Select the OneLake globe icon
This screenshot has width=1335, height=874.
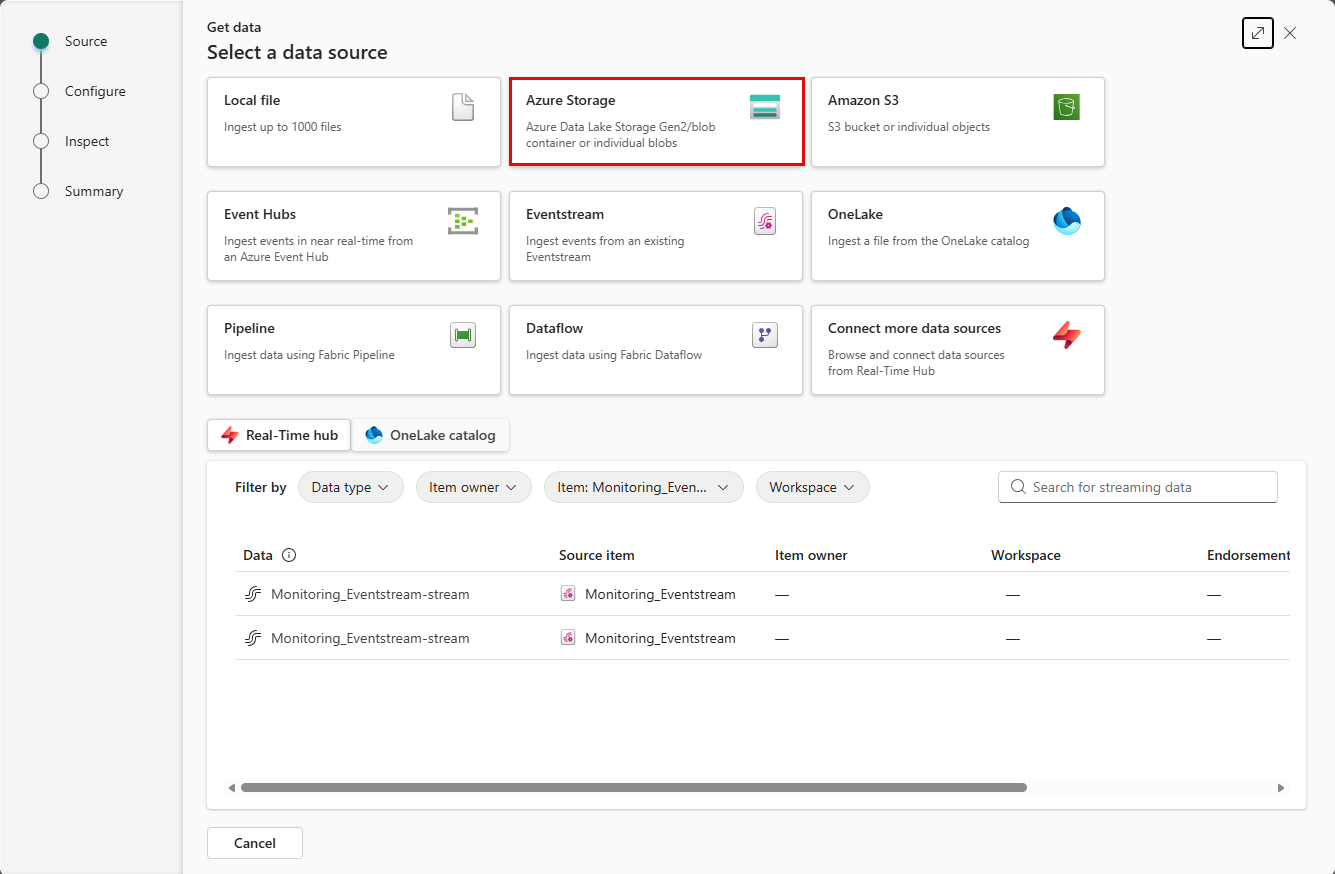tap(1067, 221)
